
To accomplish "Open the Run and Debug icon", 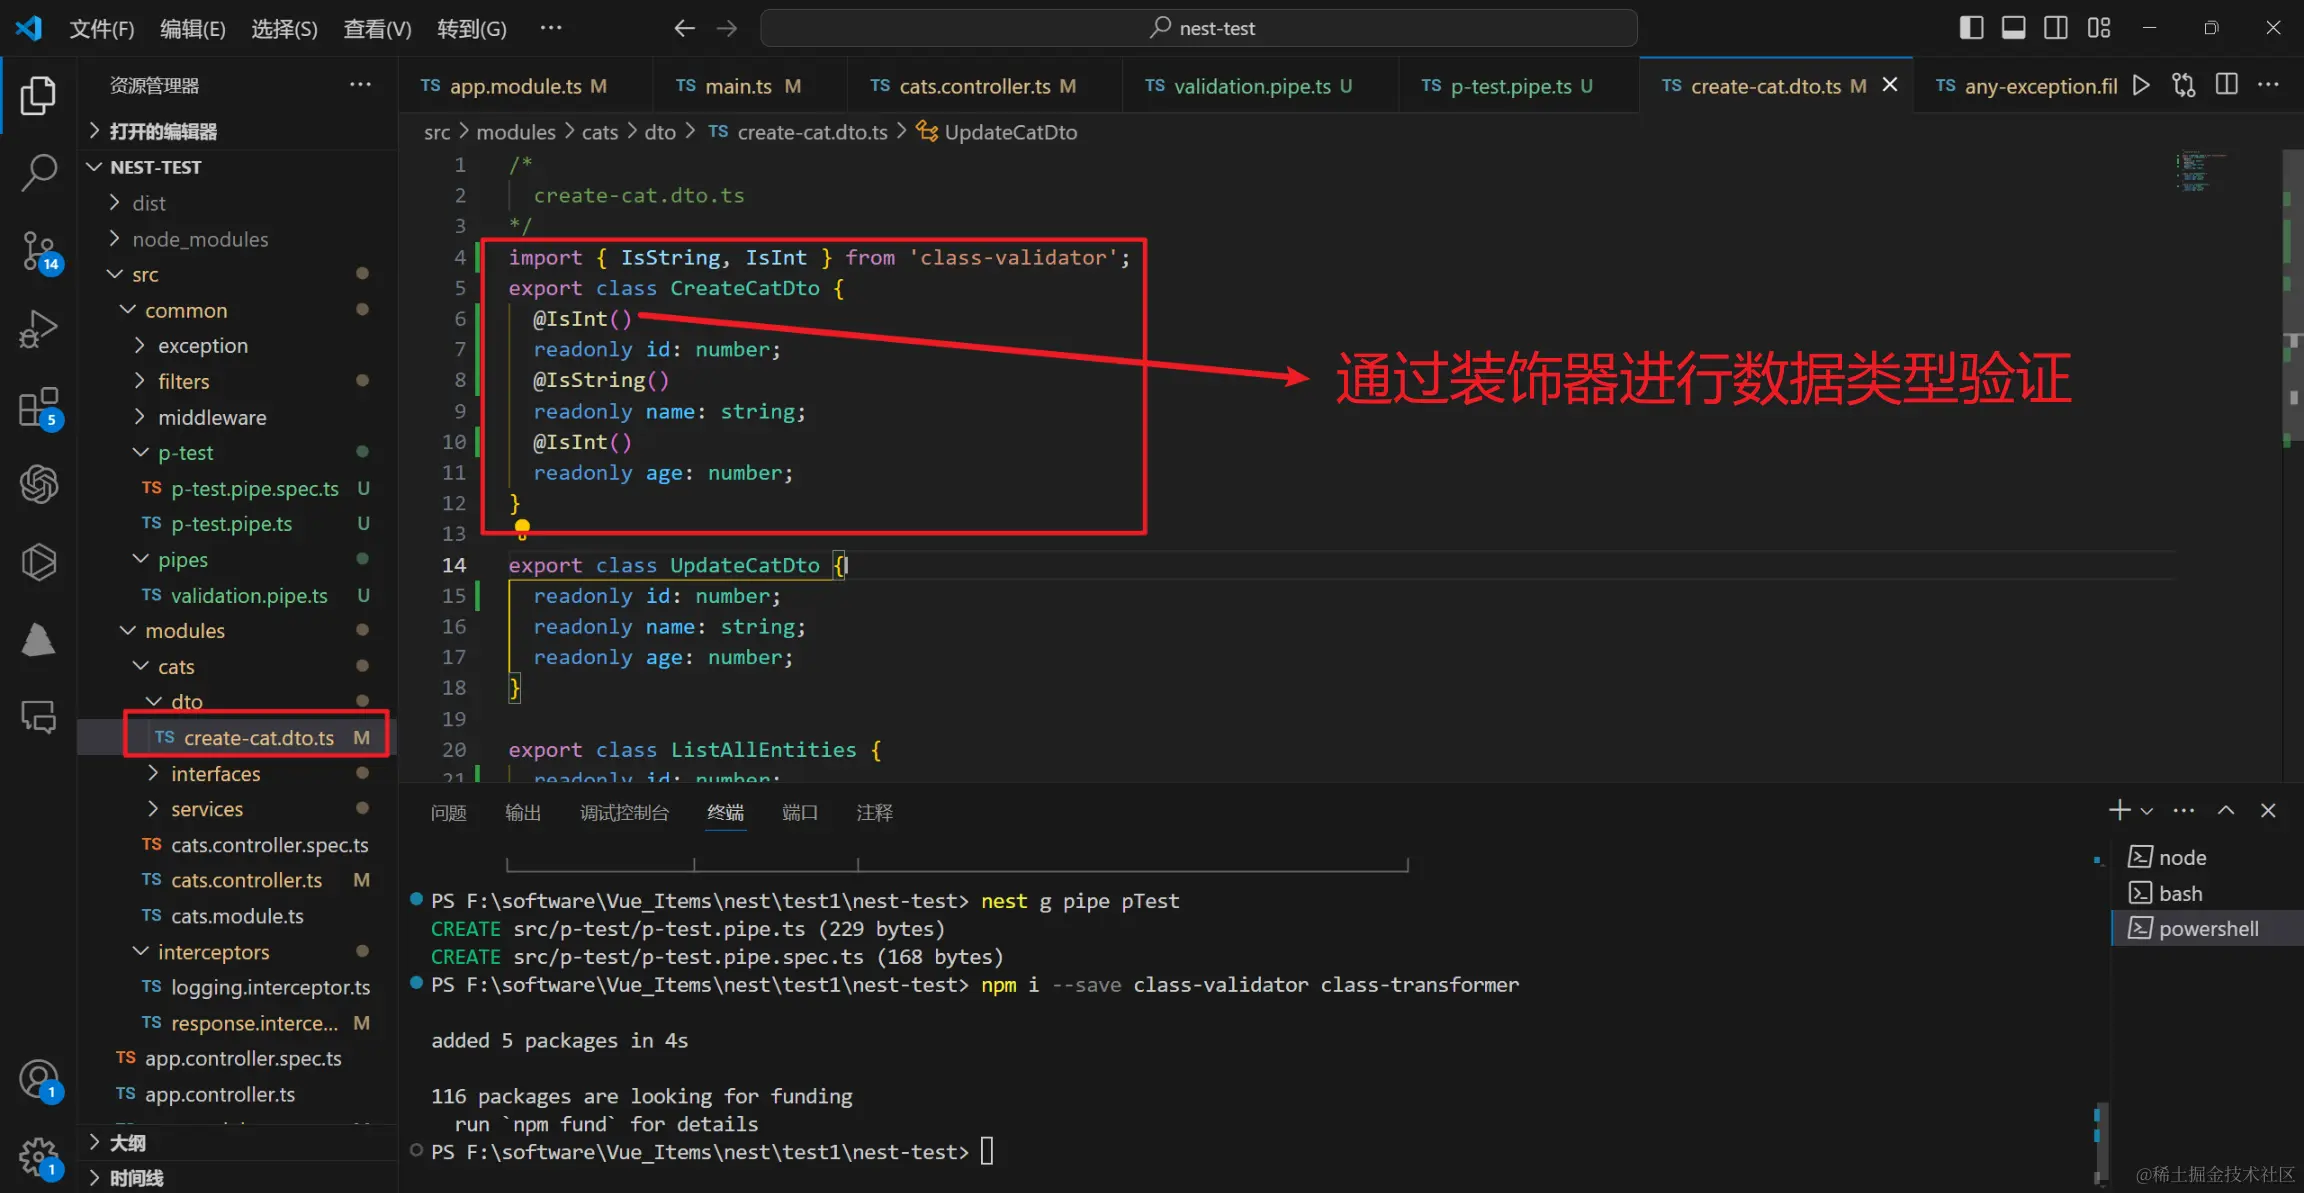I will [x=39, y=327].
